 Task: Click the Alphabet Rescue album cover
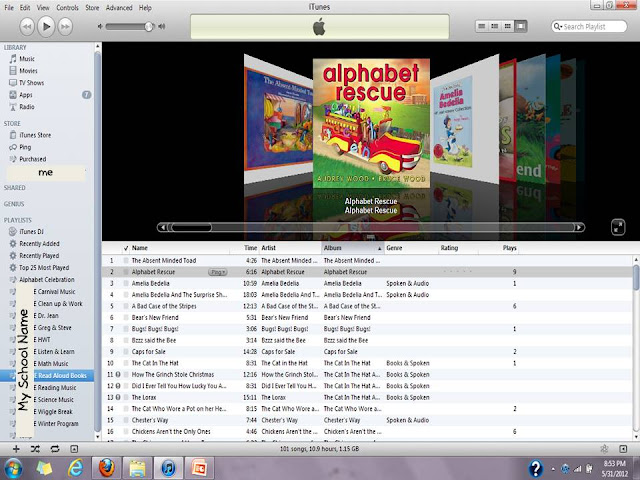pyautogui.click(x=371, y=123)
